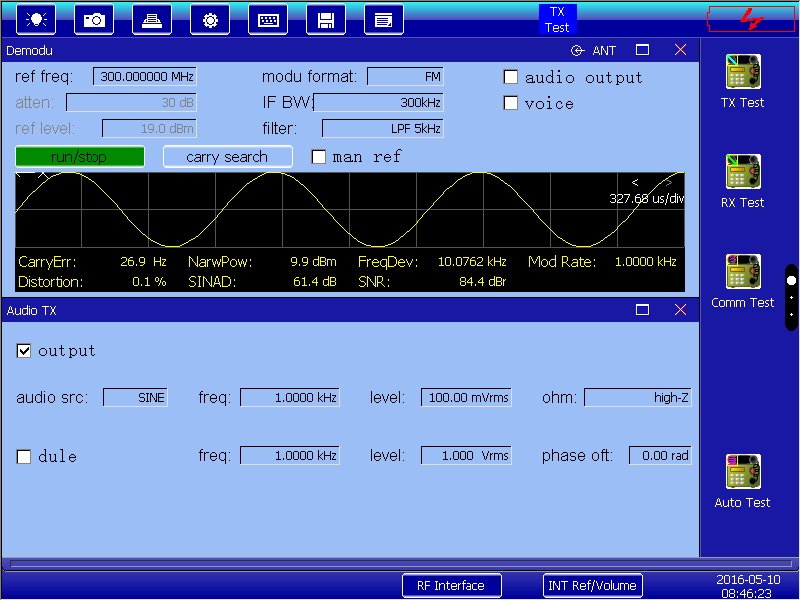Open the modu format FM dropdown
The width and height of the screenshot is (800, 600).
click(x=405, y=77)
